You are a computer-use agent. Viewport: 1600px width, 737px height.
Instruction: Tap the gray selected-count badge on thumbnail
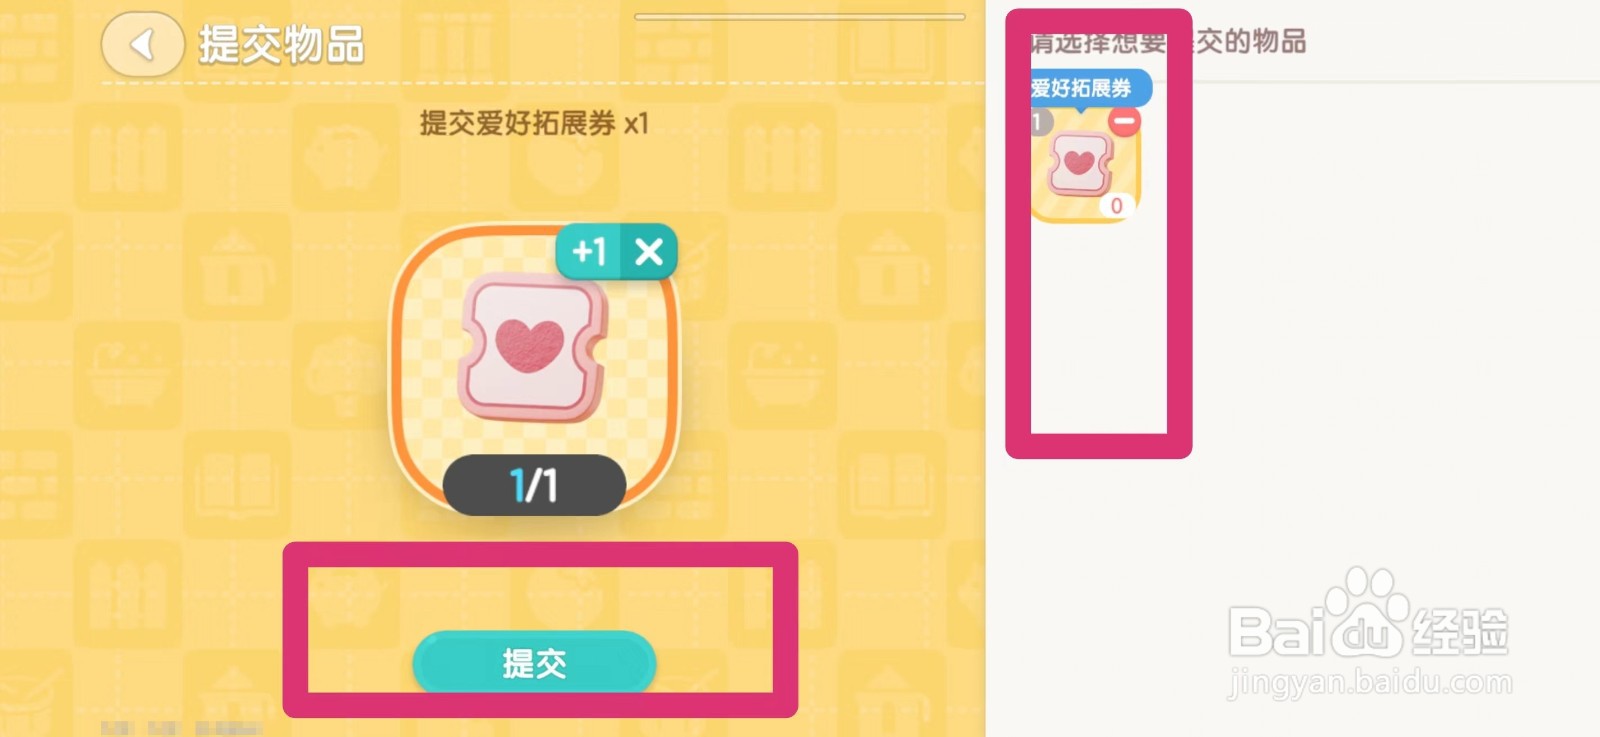click(x=1041, y=122)
